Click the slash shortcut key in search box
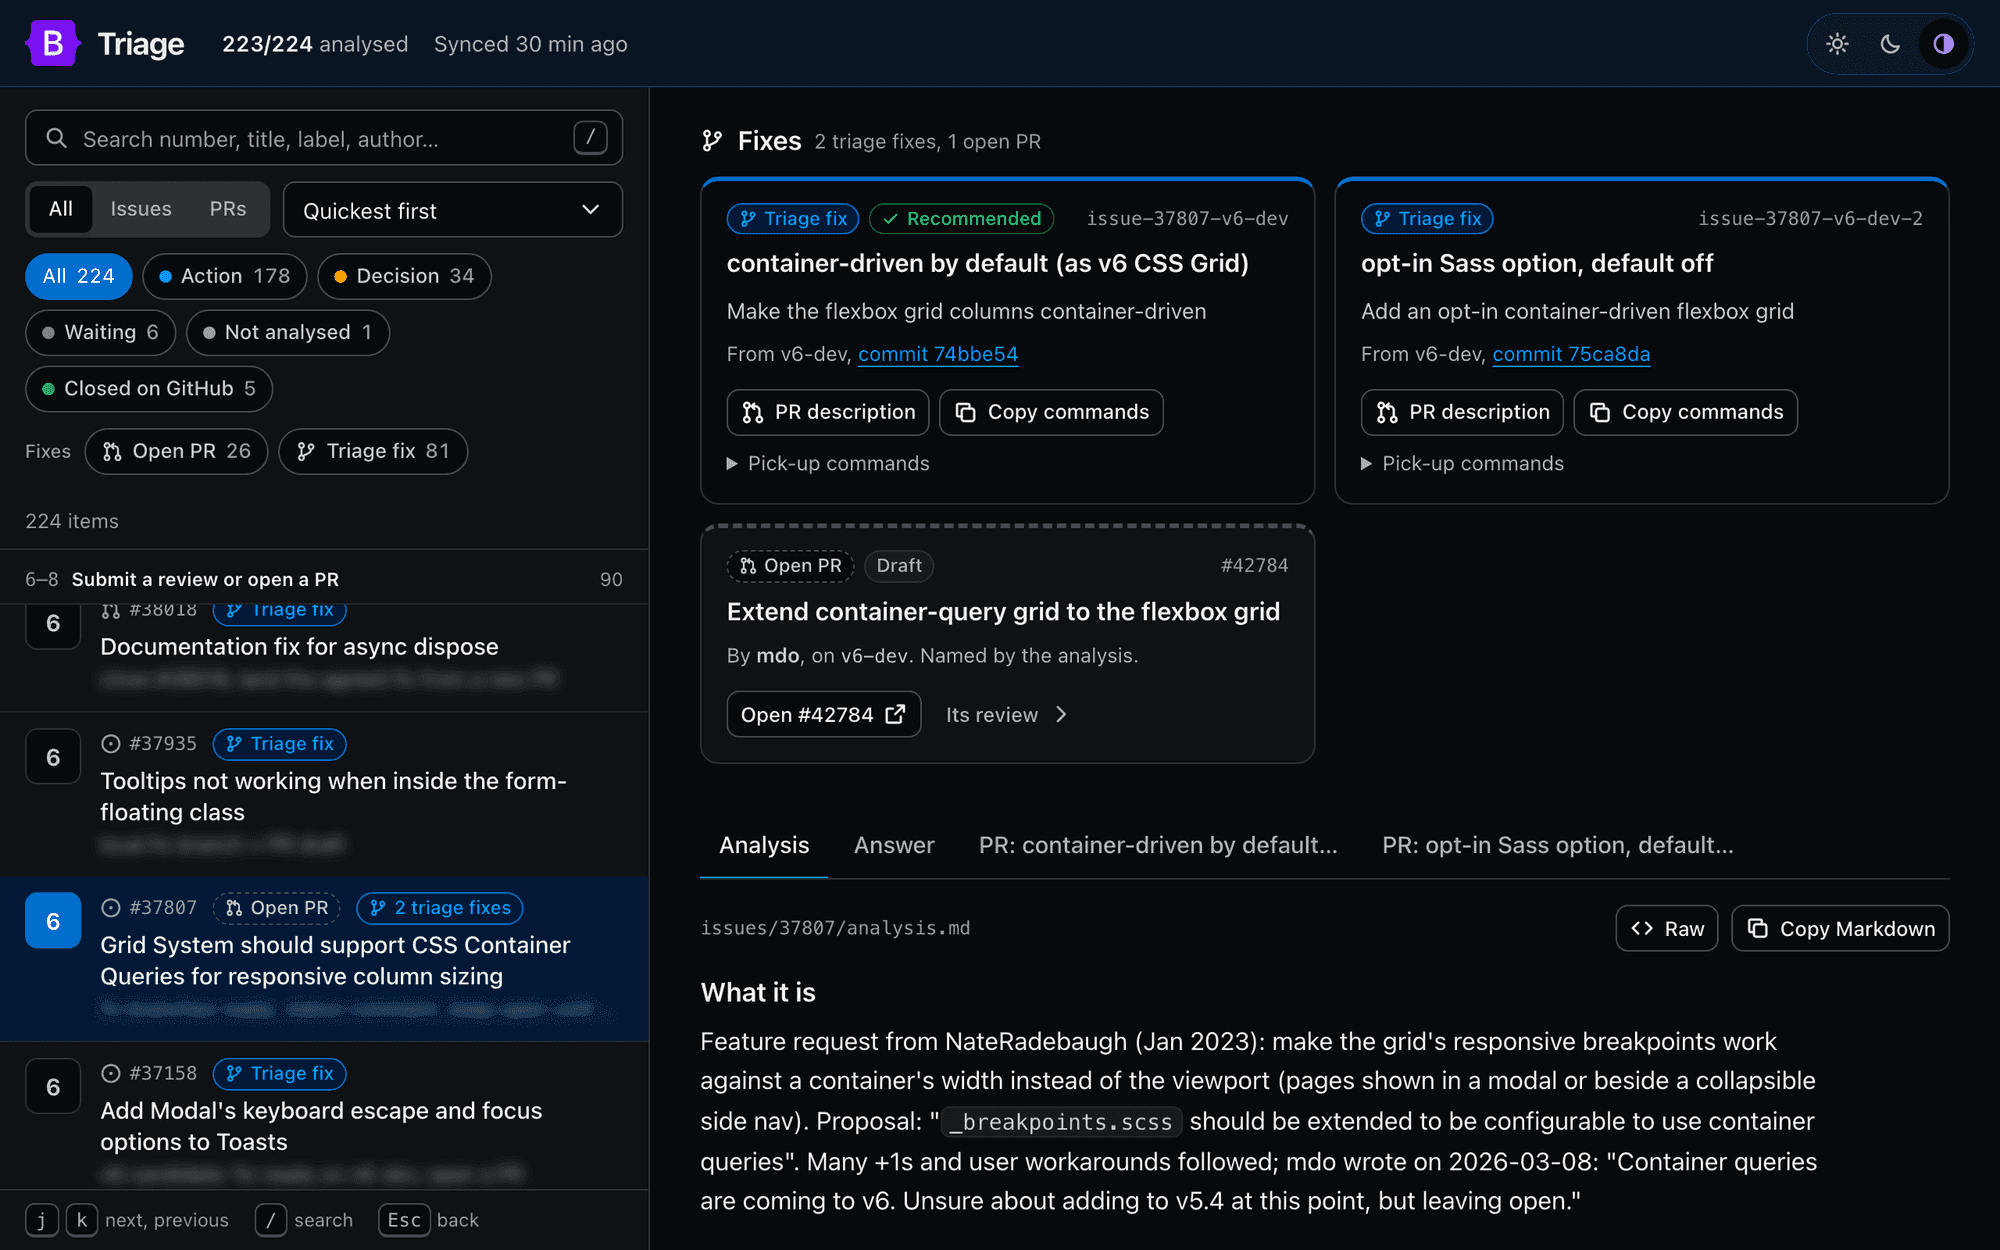2000x1250 pixels. [590, 137]
